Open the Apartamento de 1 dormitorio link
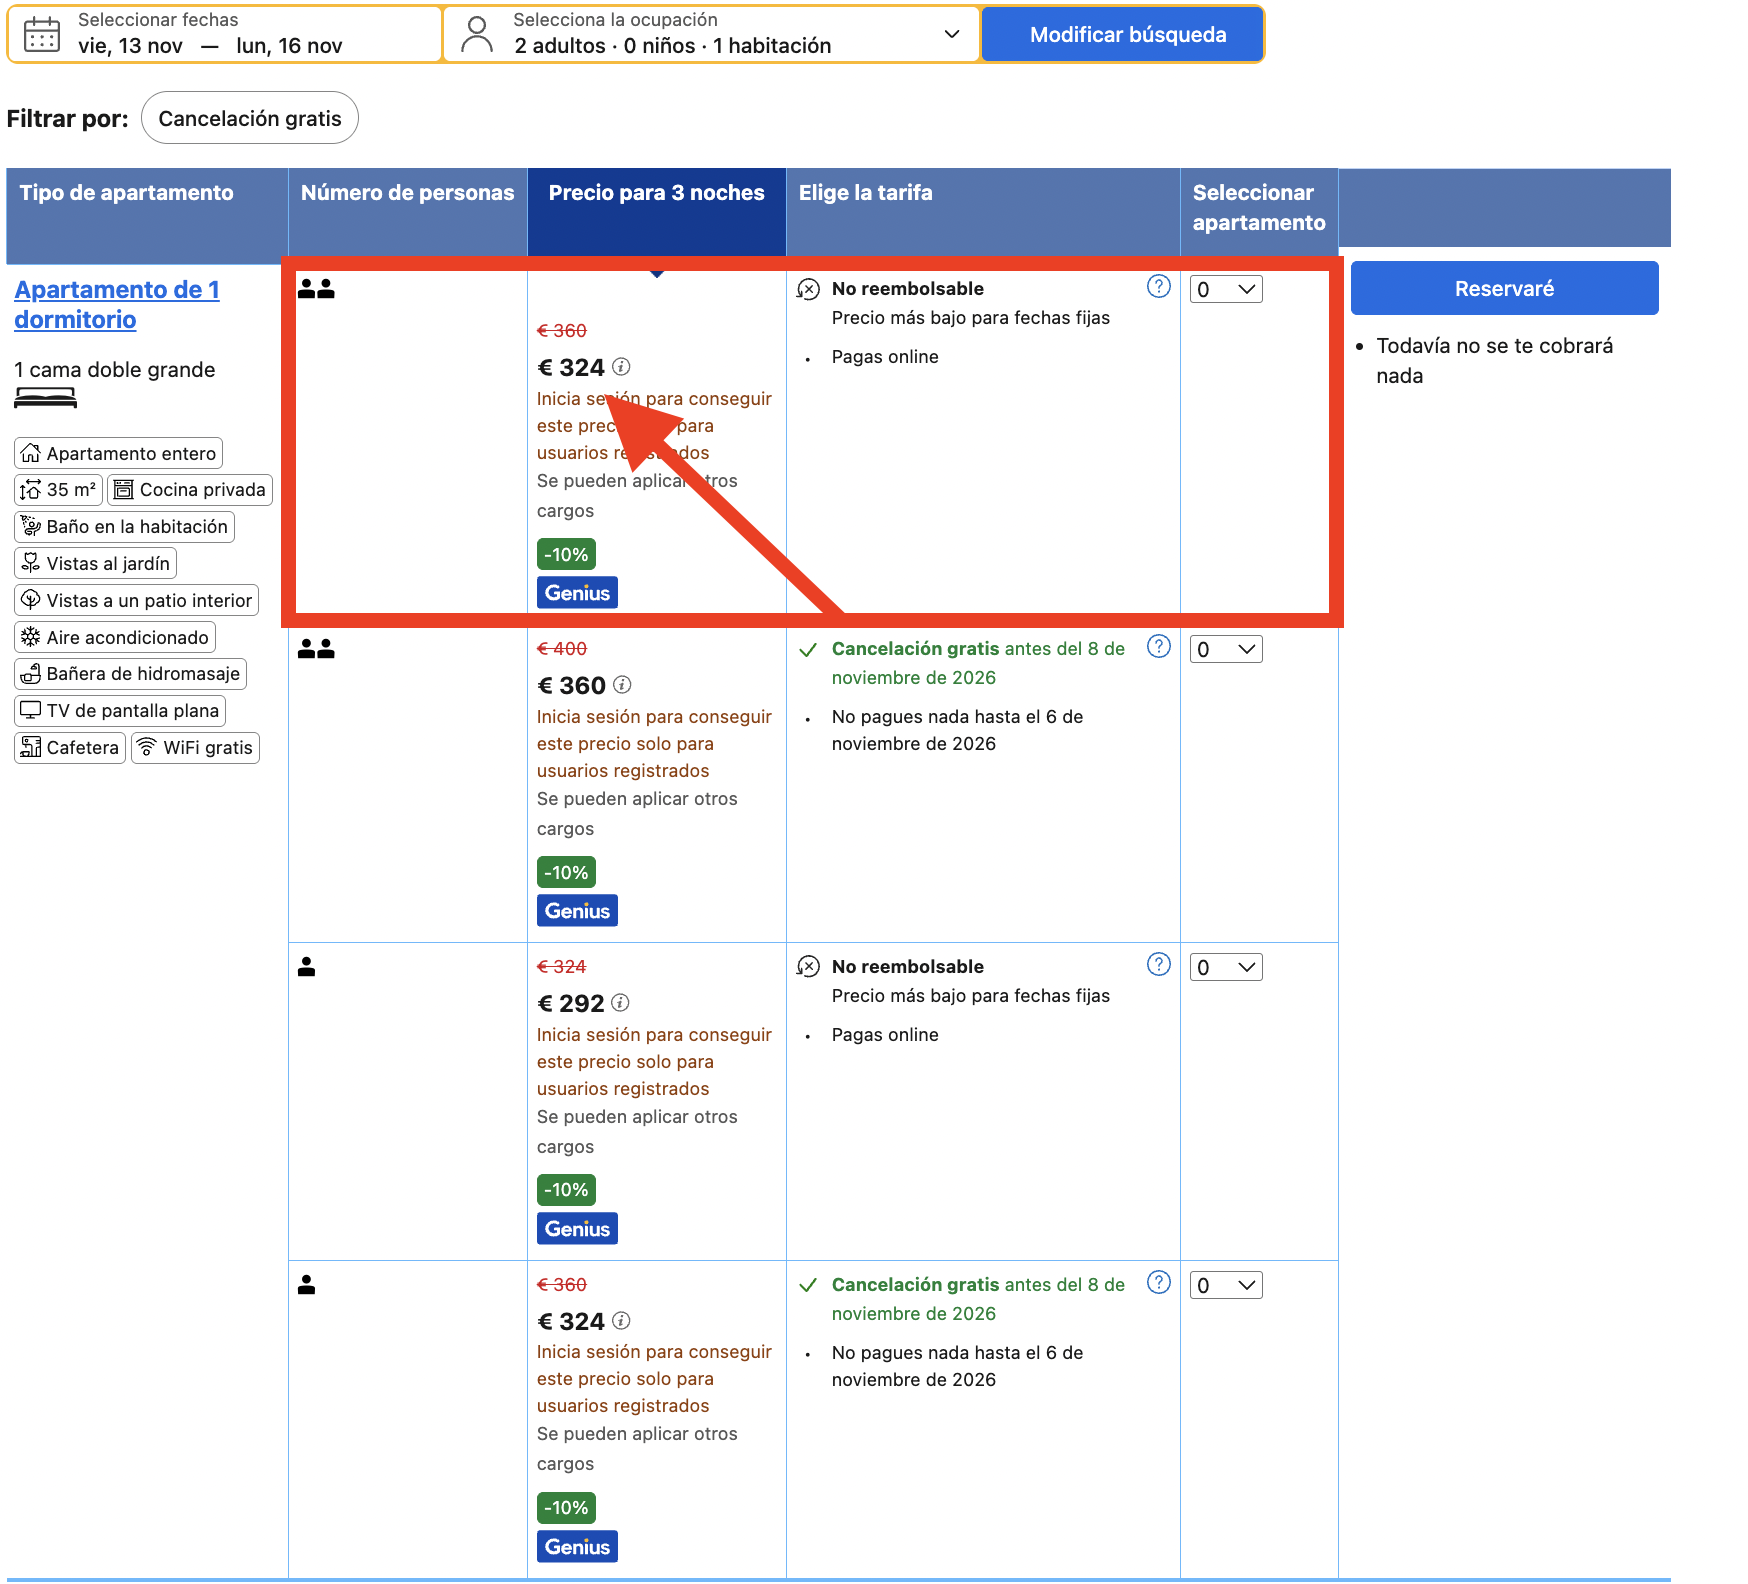This screenshot has width=1748, height=1584. coord(117,304)
